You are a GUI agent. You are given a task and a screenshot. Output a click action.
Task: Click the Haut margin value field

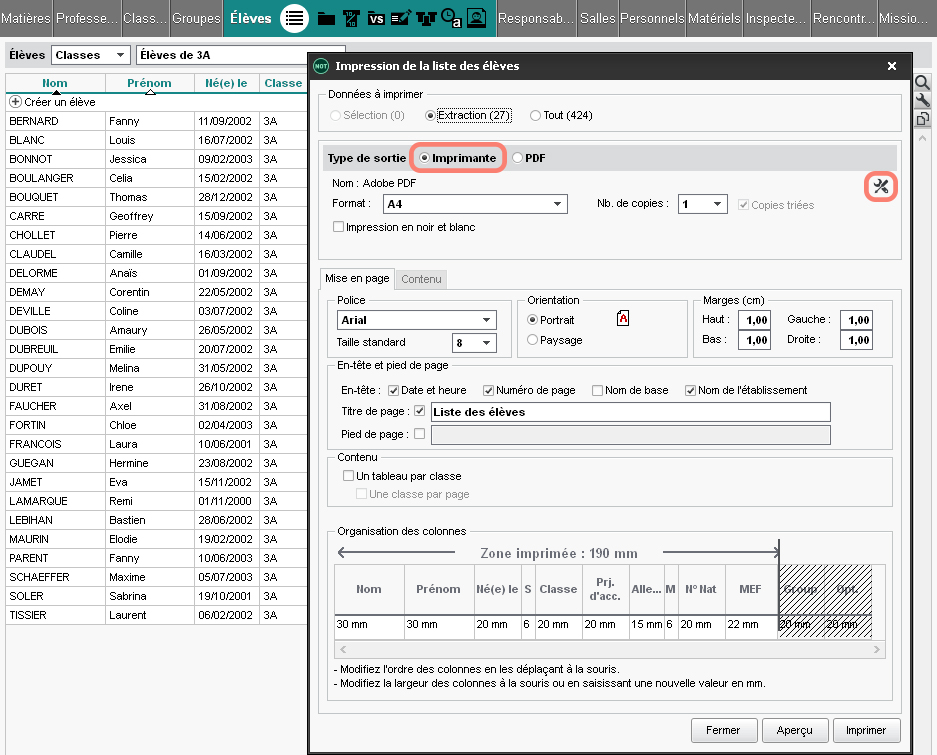point(754,320)
